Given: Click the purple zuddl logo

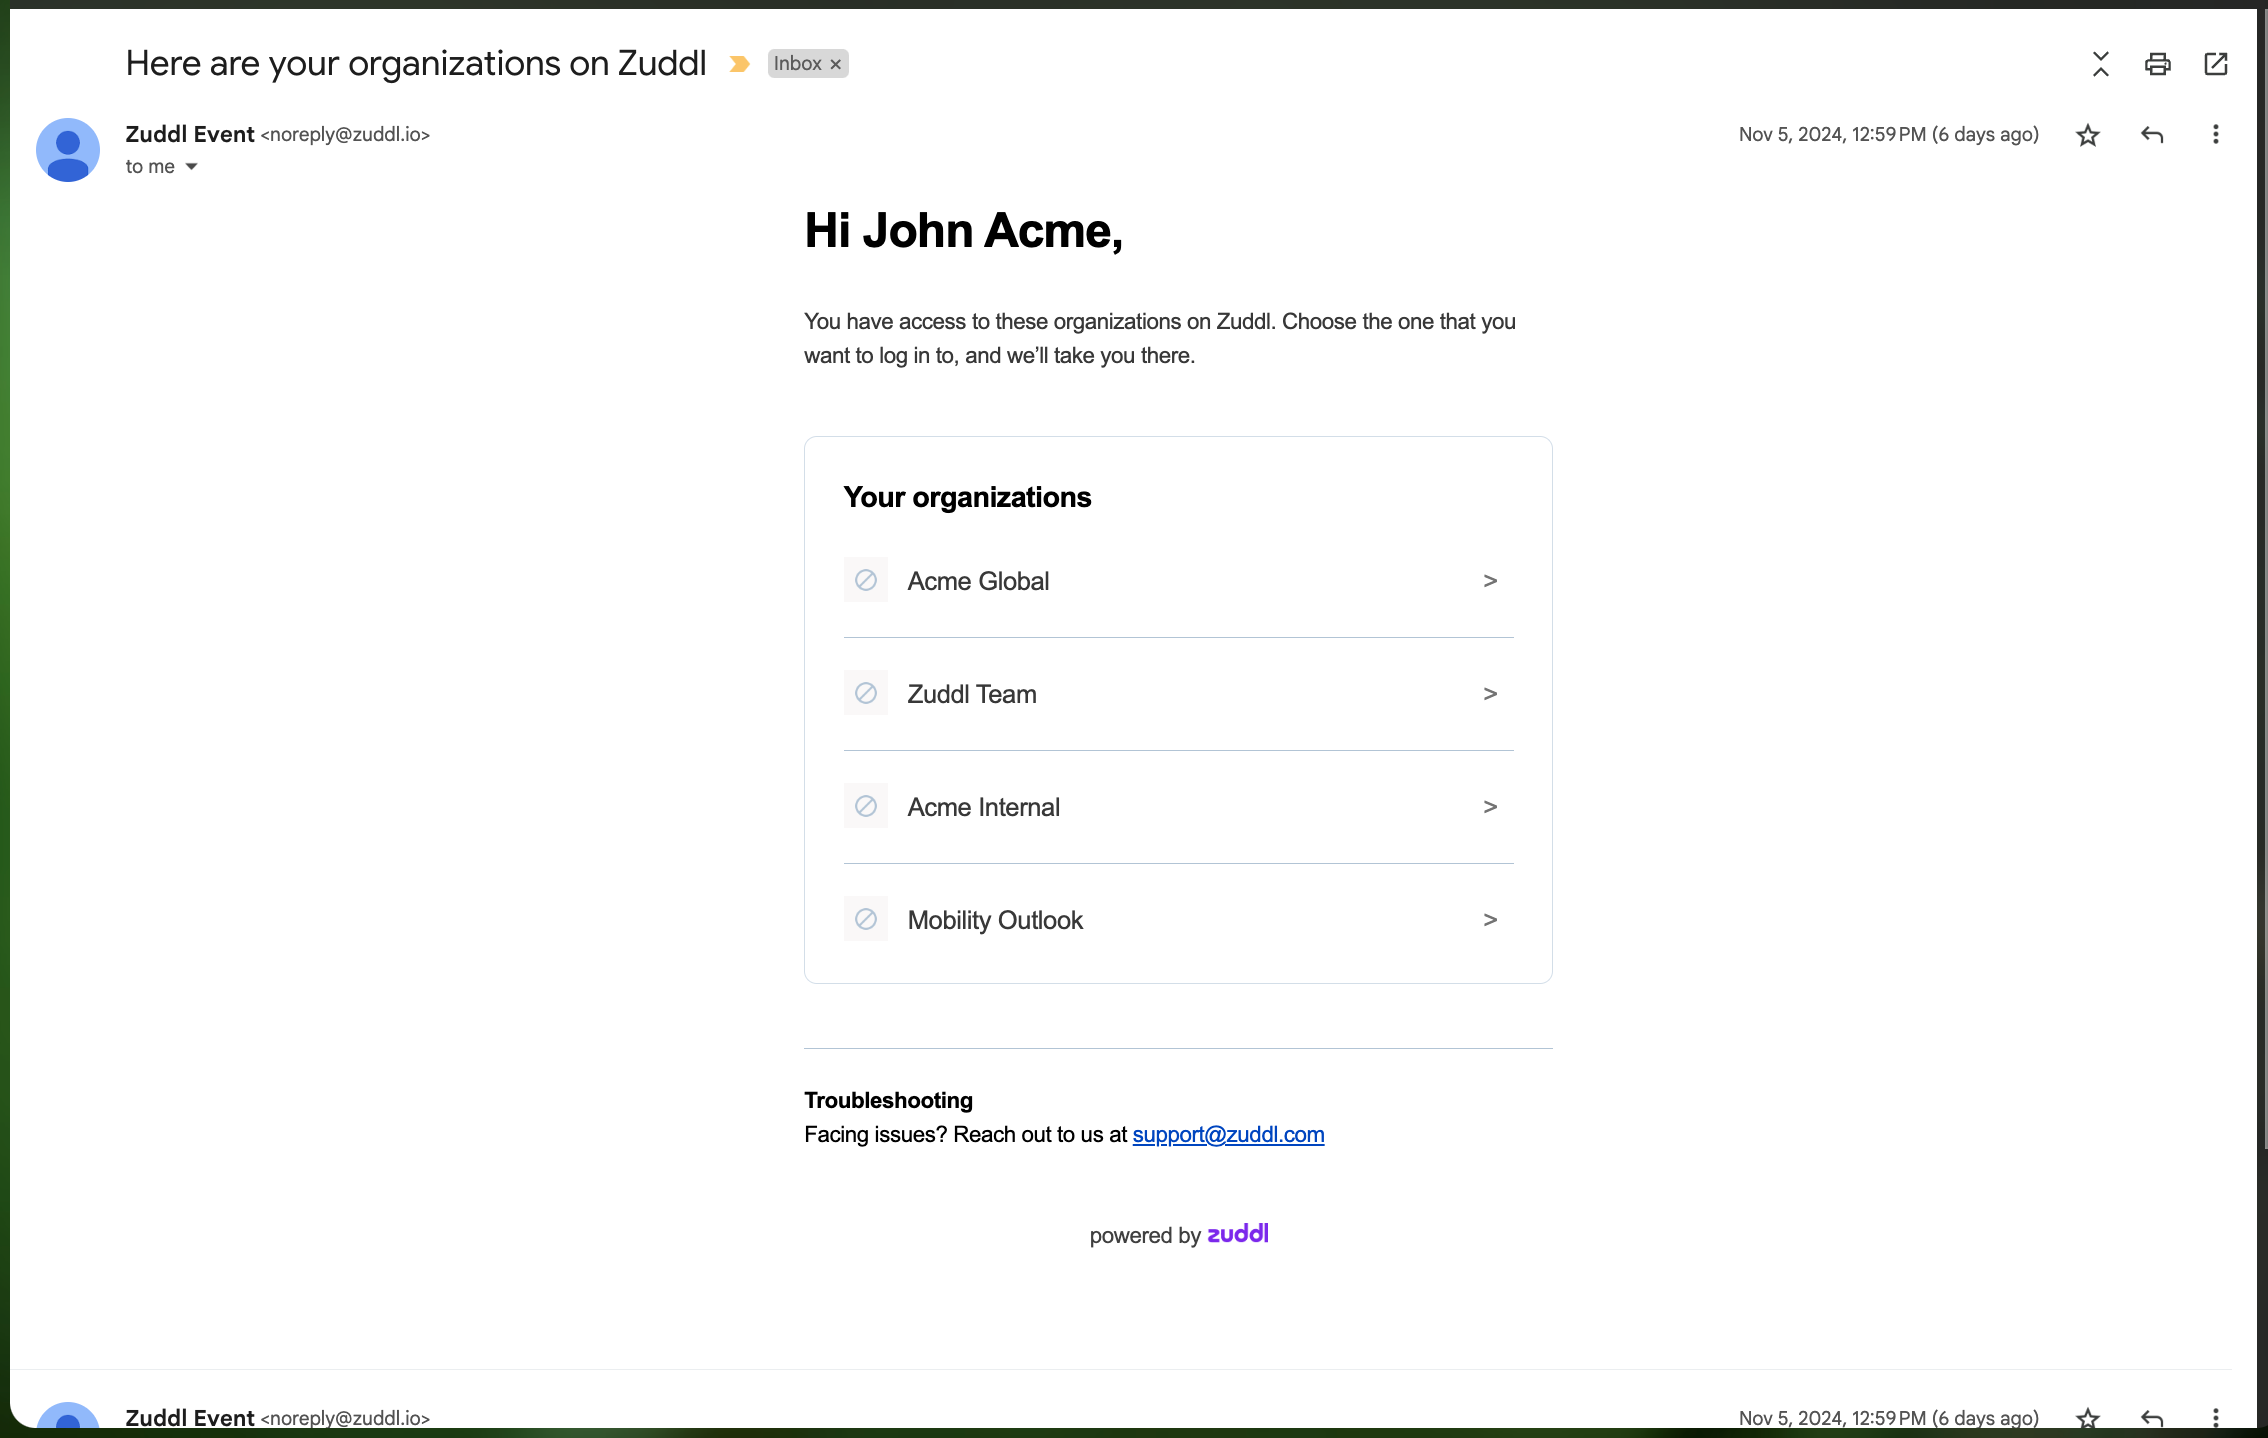Looking at the screenshot, I should coord(1237,1234).
